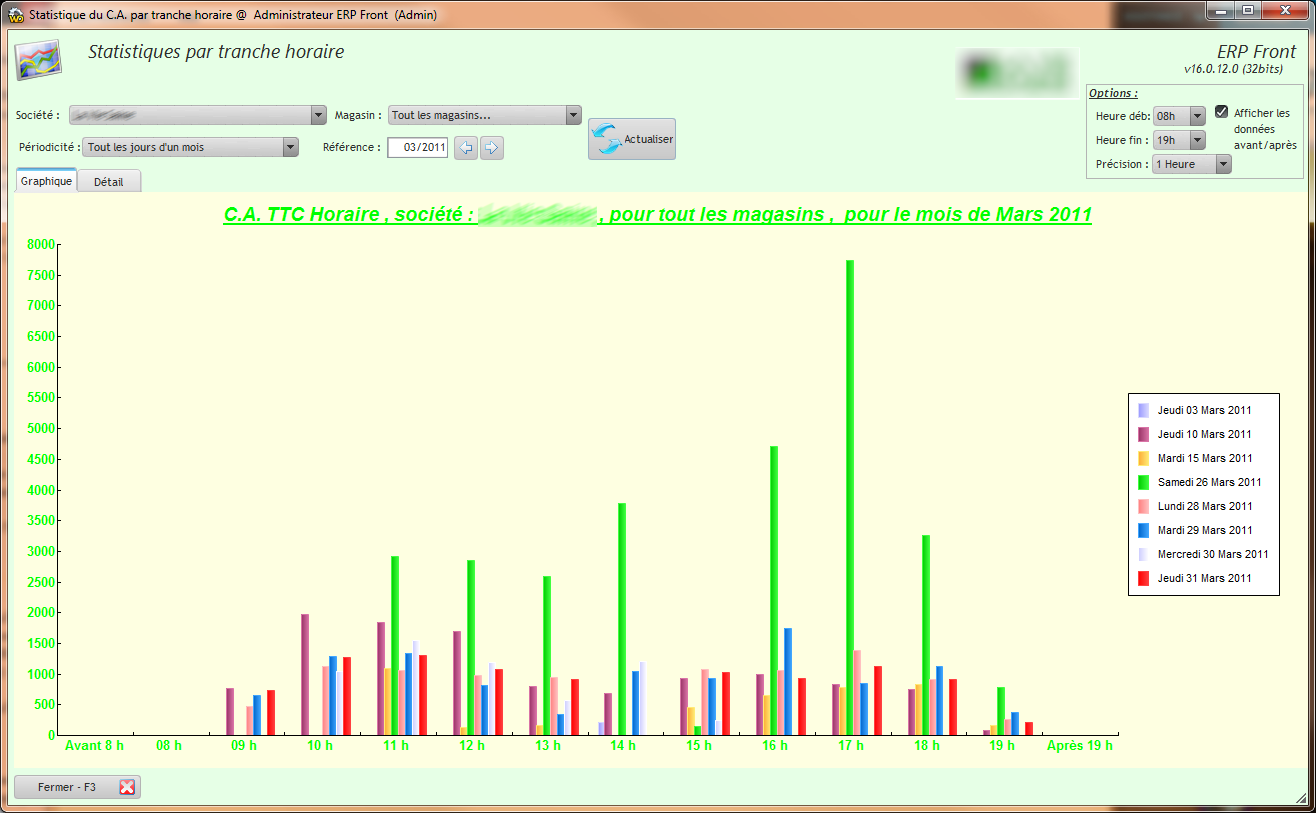Select the Graphique tab

pyautogui.click(x=46, y=181)
